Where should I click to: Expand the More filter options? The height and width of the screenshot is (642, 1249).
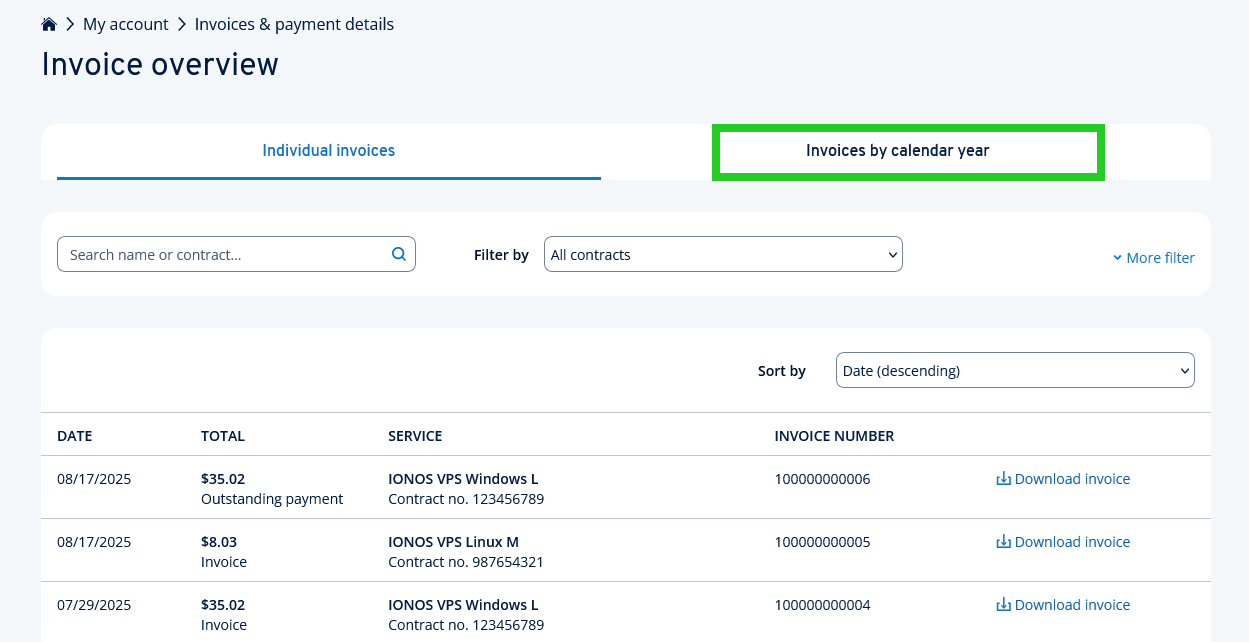(x=1160, y=257)
